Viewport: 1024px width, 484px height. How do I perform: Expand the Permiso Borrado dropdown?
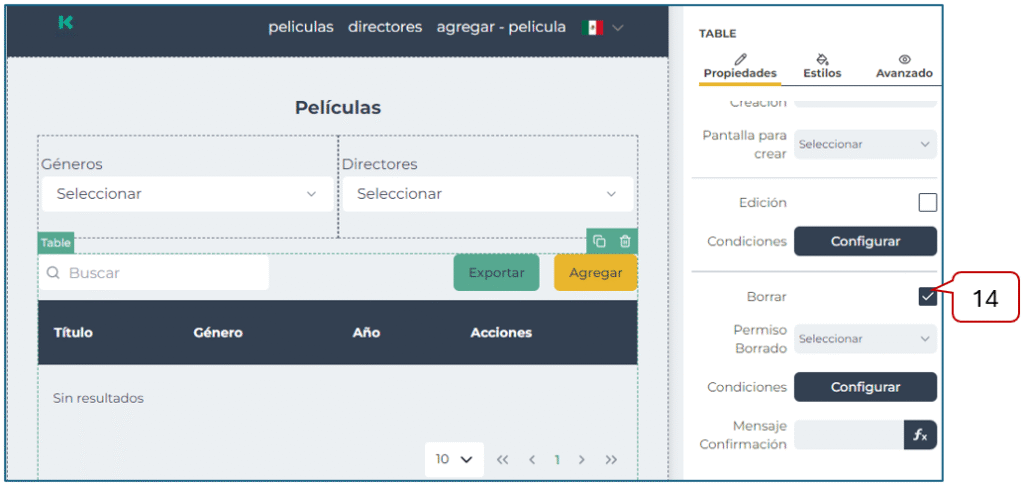coord(865,339)
